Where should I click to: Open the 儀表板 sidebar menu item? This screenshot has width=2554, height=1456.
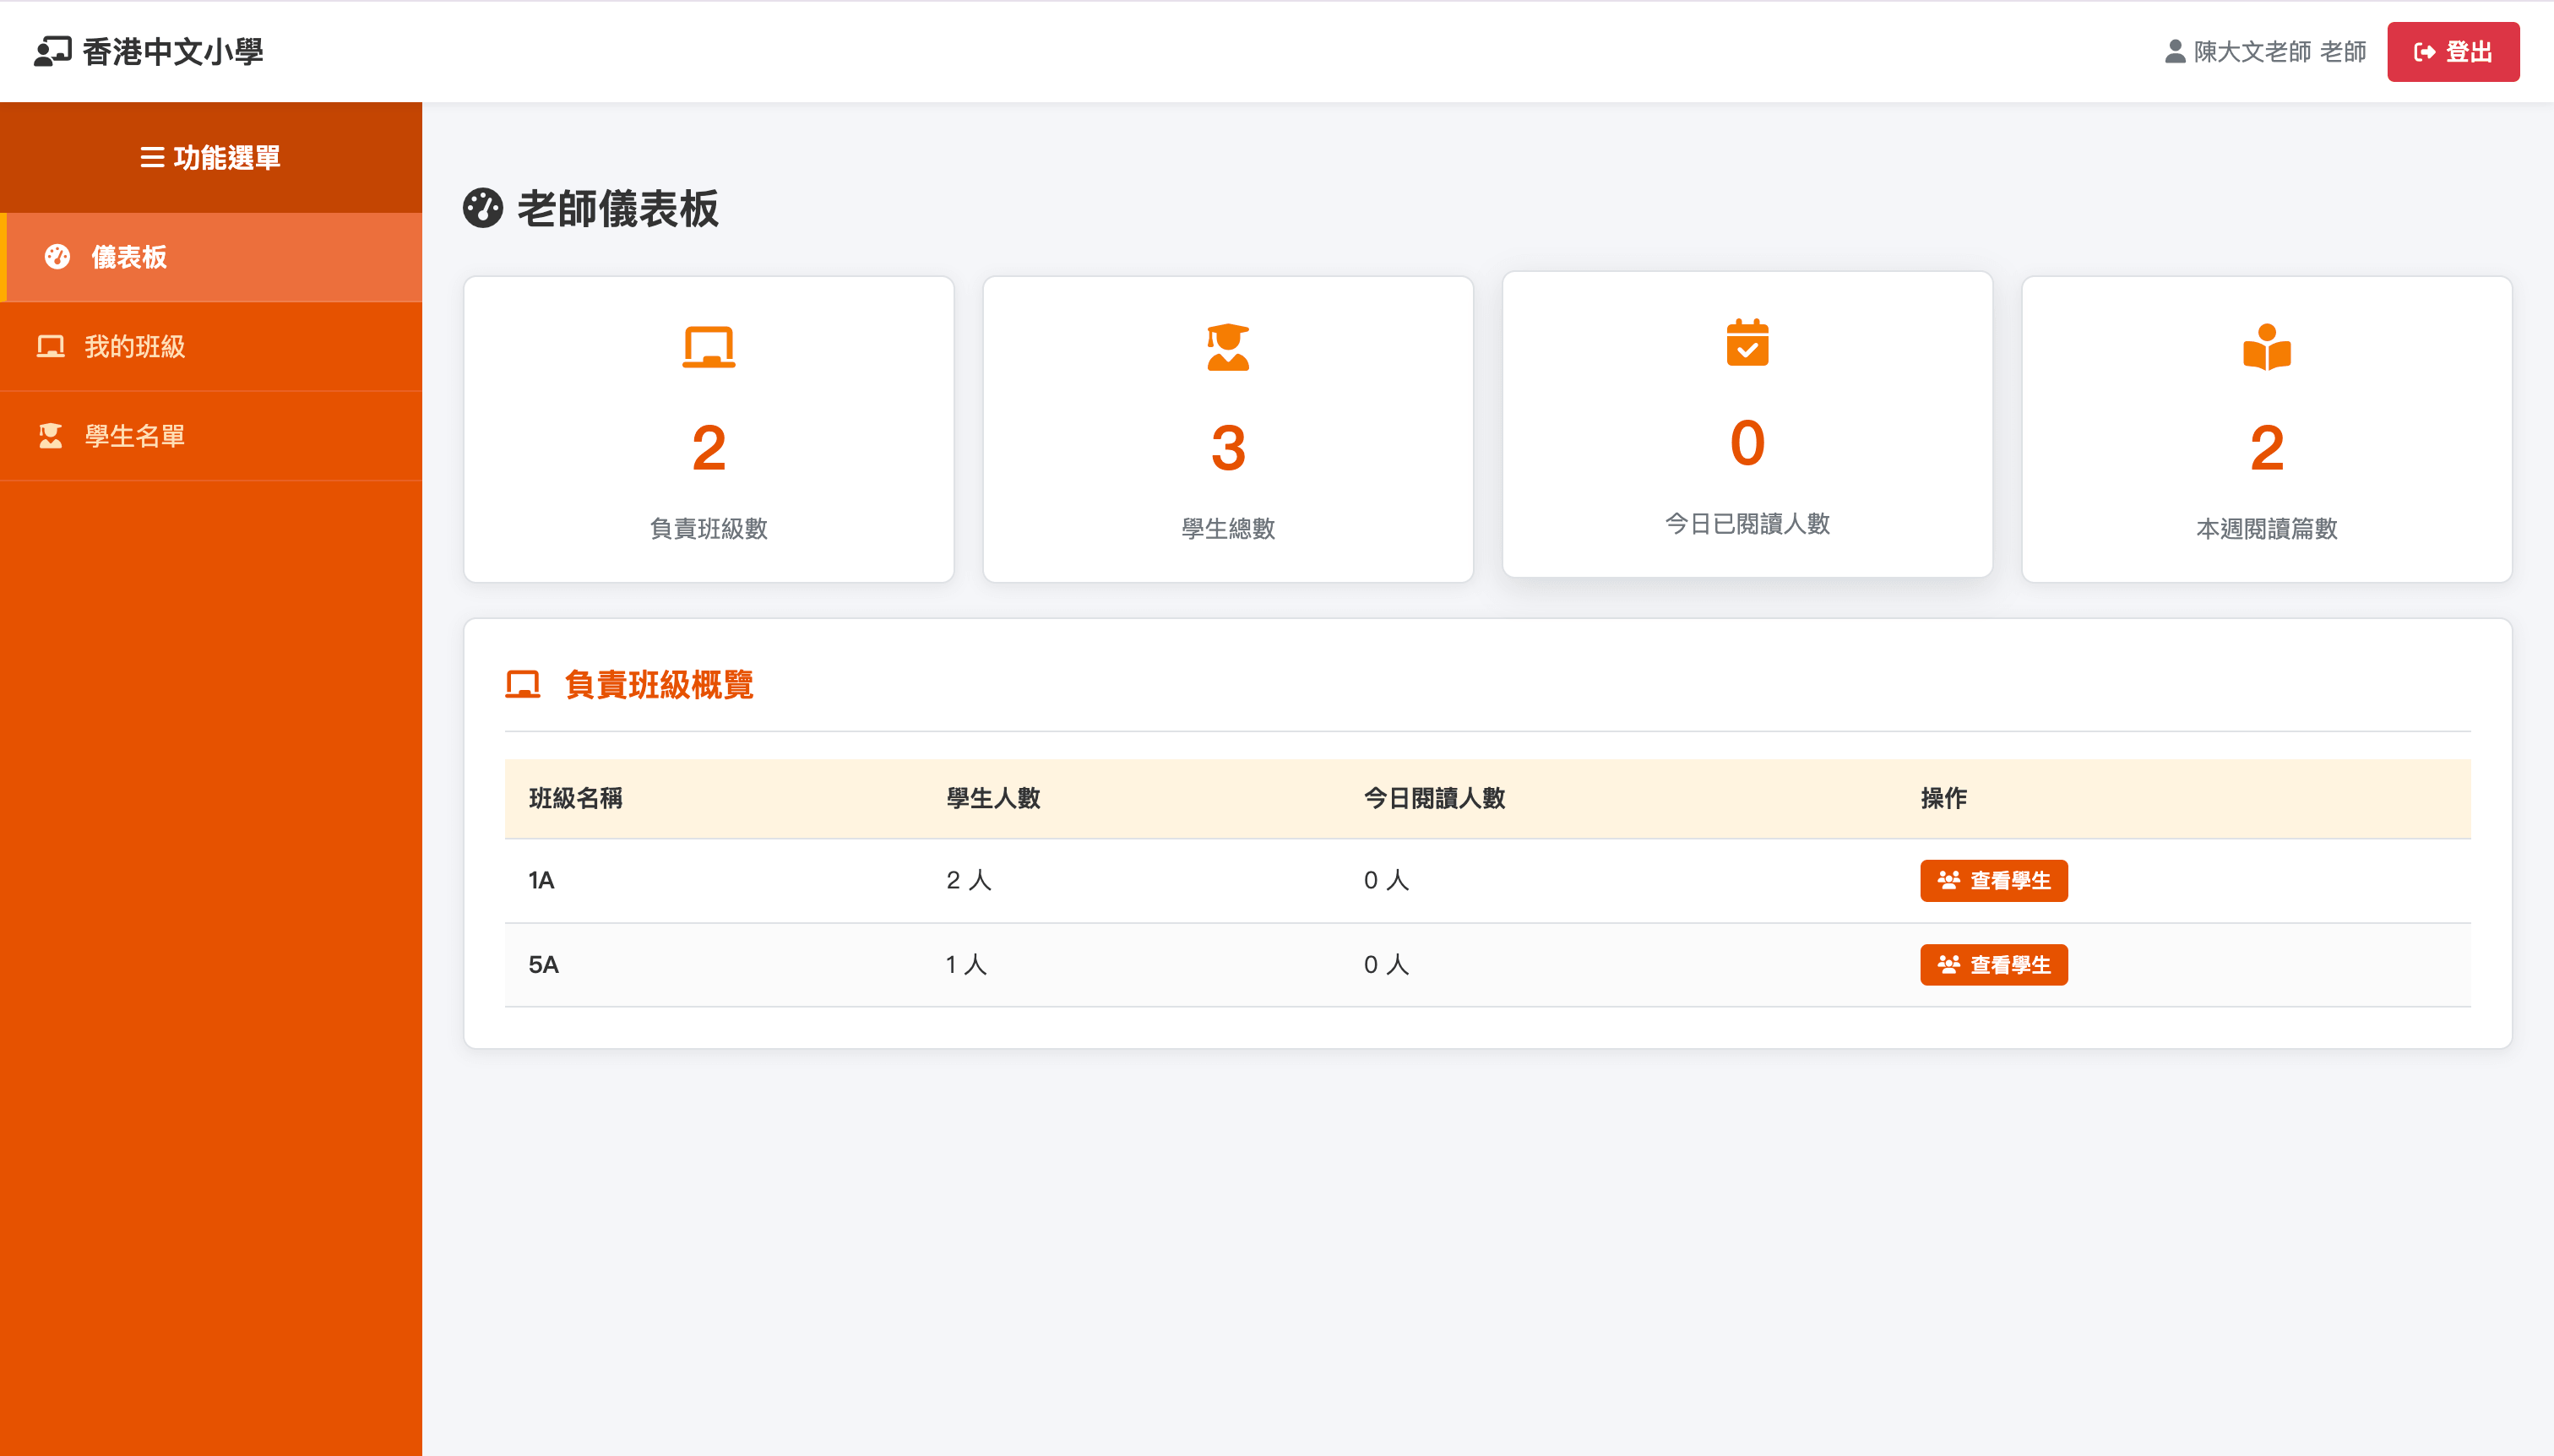pyautogui.click(x=211, y=257)
